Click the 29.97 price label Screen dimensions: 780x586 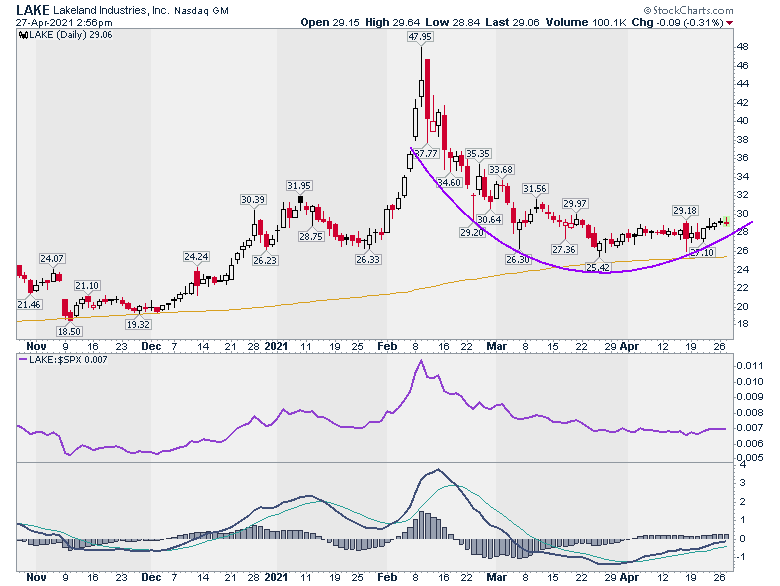pyautogui.click(x=575, y=203)
